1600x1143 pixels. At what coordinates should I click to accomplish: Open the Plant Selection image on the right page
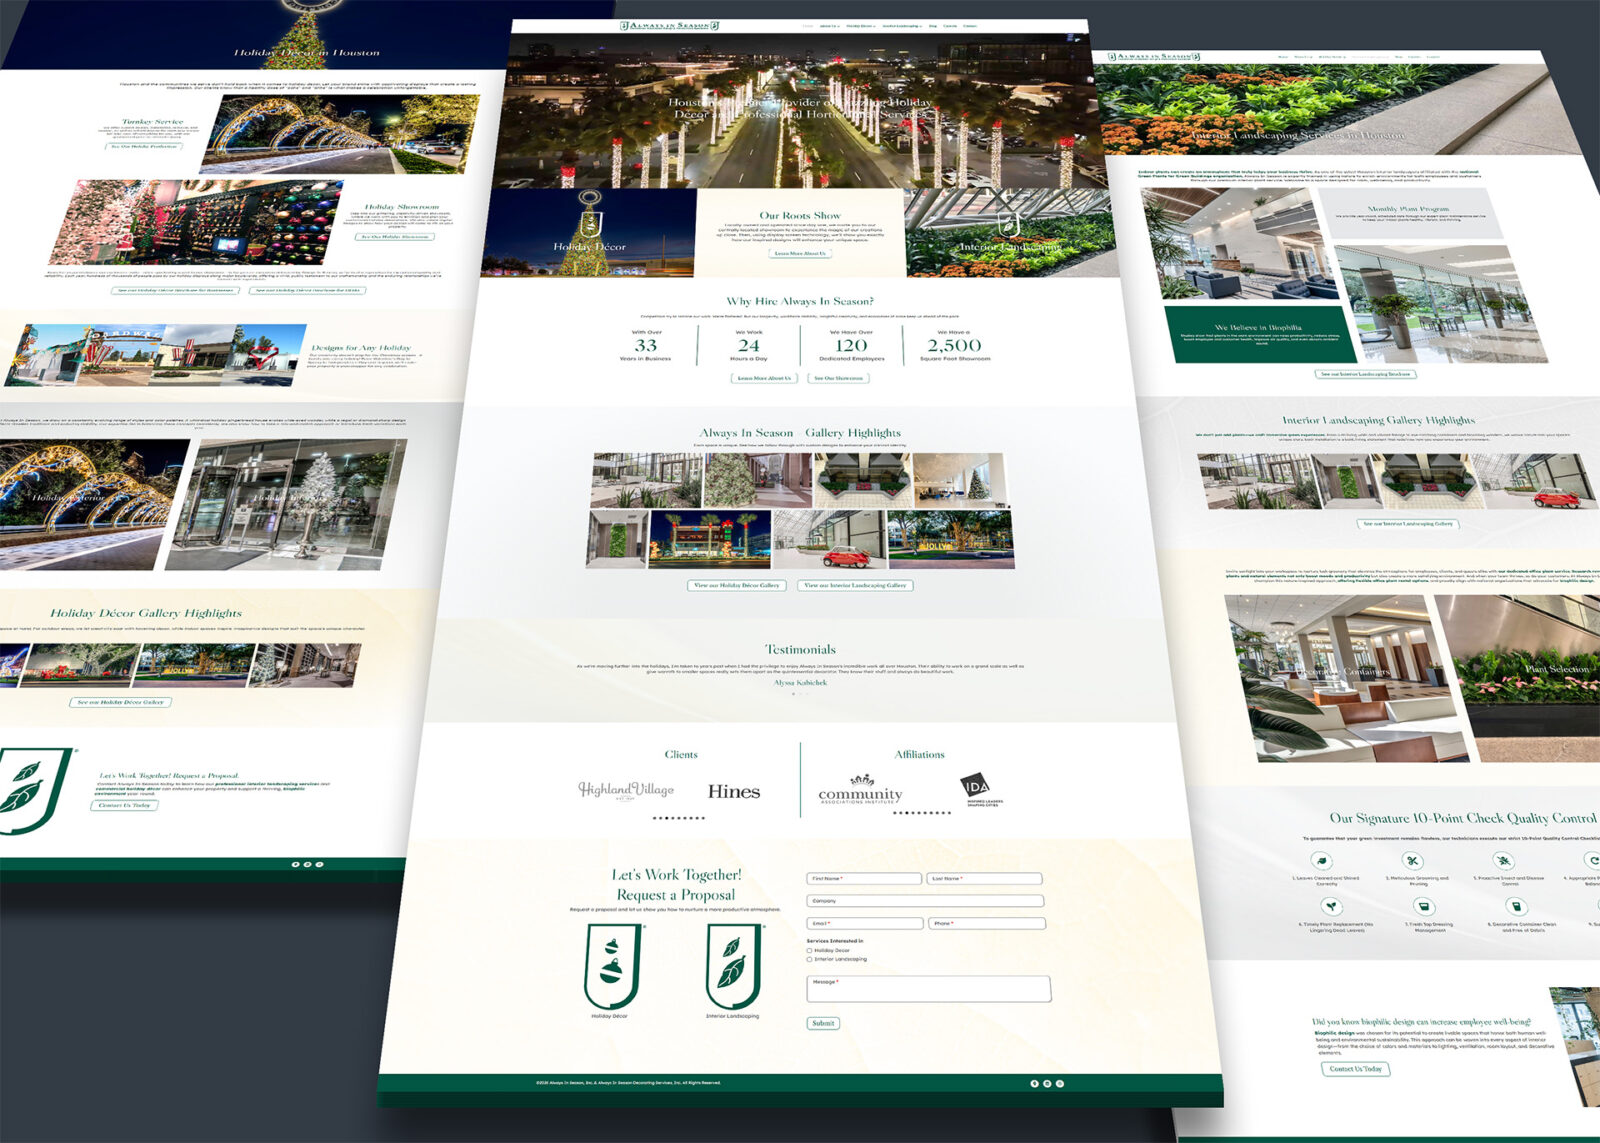point(1520,680)
